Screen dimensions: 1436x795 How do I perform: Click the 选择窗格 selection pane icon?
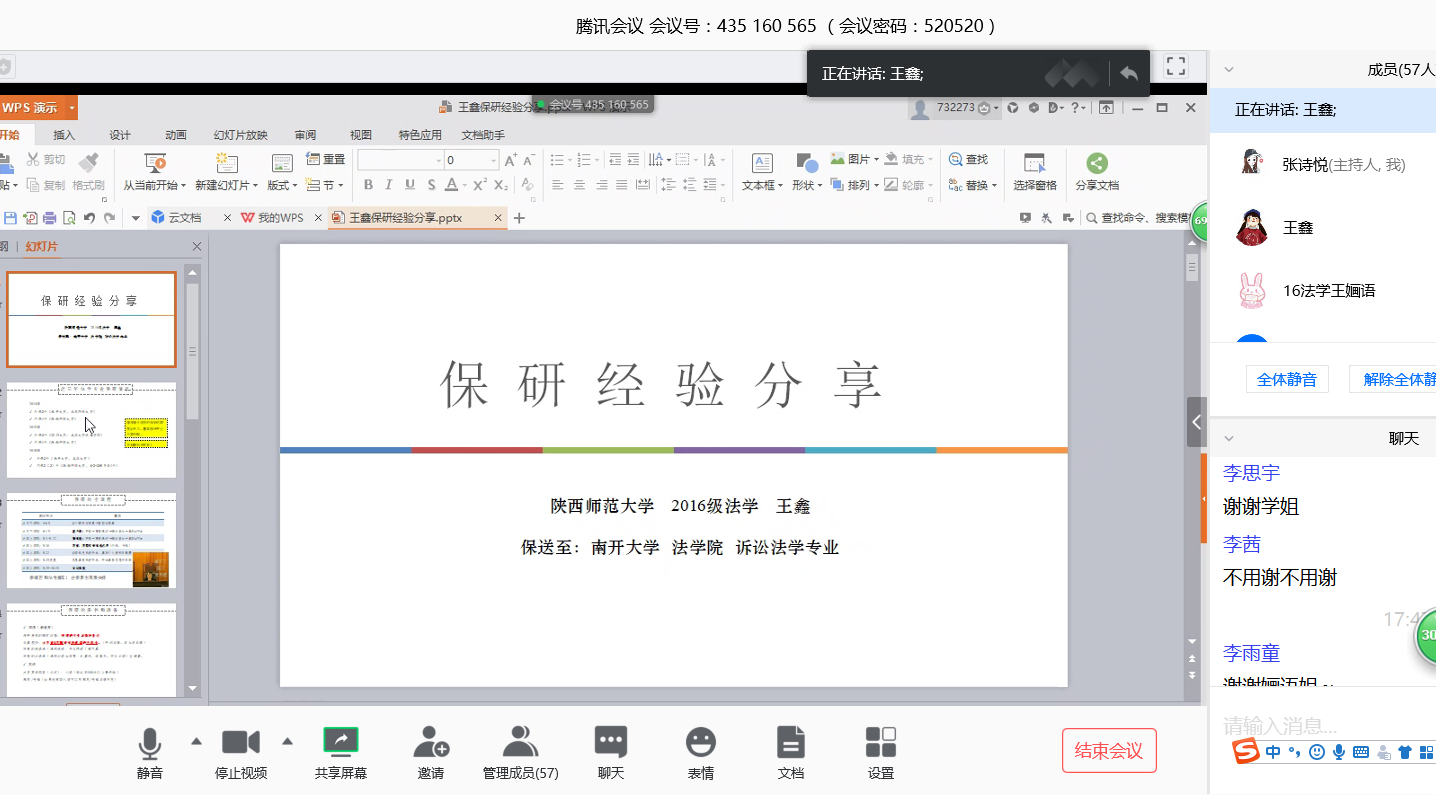[1035, 163]
